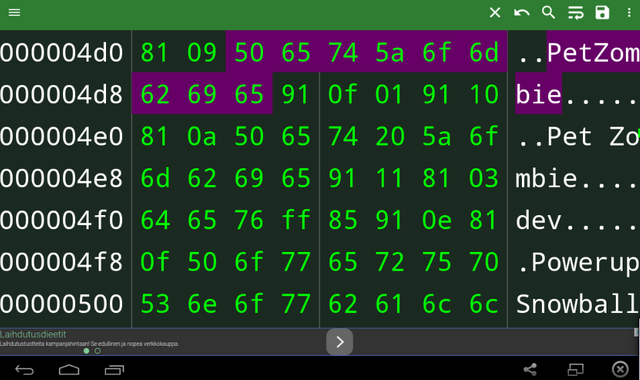Screen dimensions: 640x380
Task: Tap the Android home navigation button
Action: click(x=69, y=370)
